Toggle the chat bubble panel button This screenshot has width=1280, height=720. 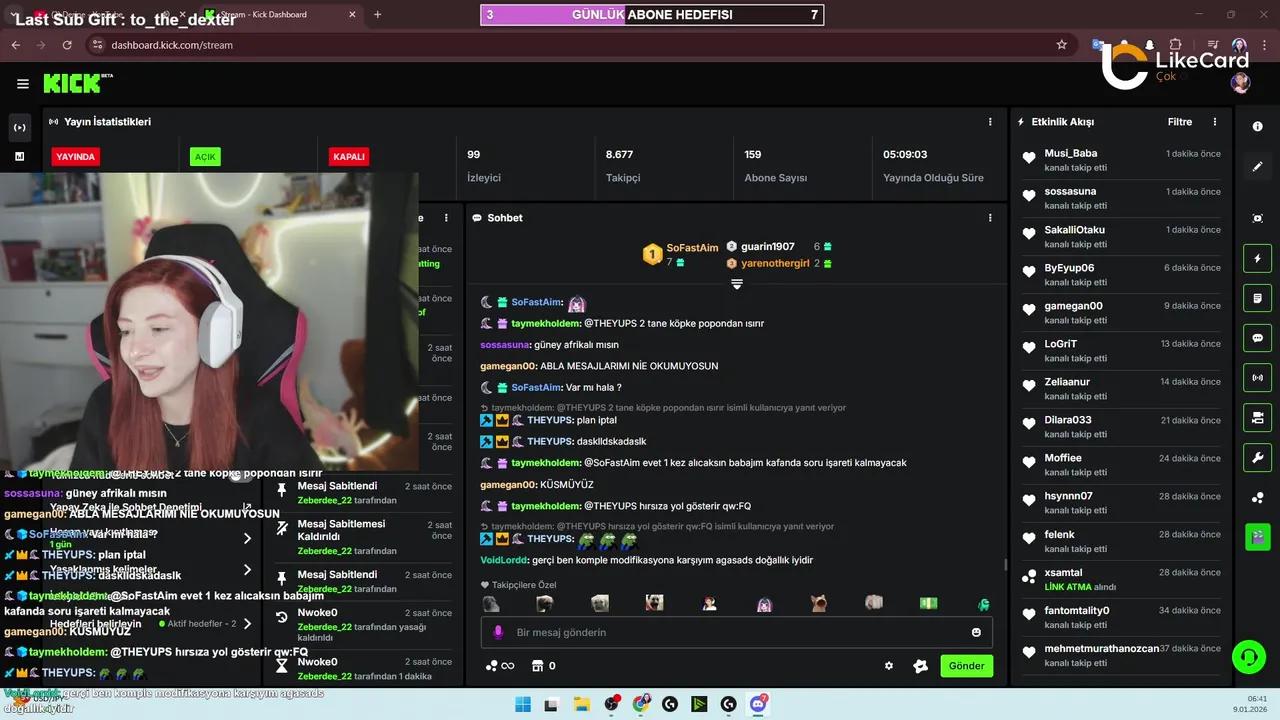[1258, 338]
